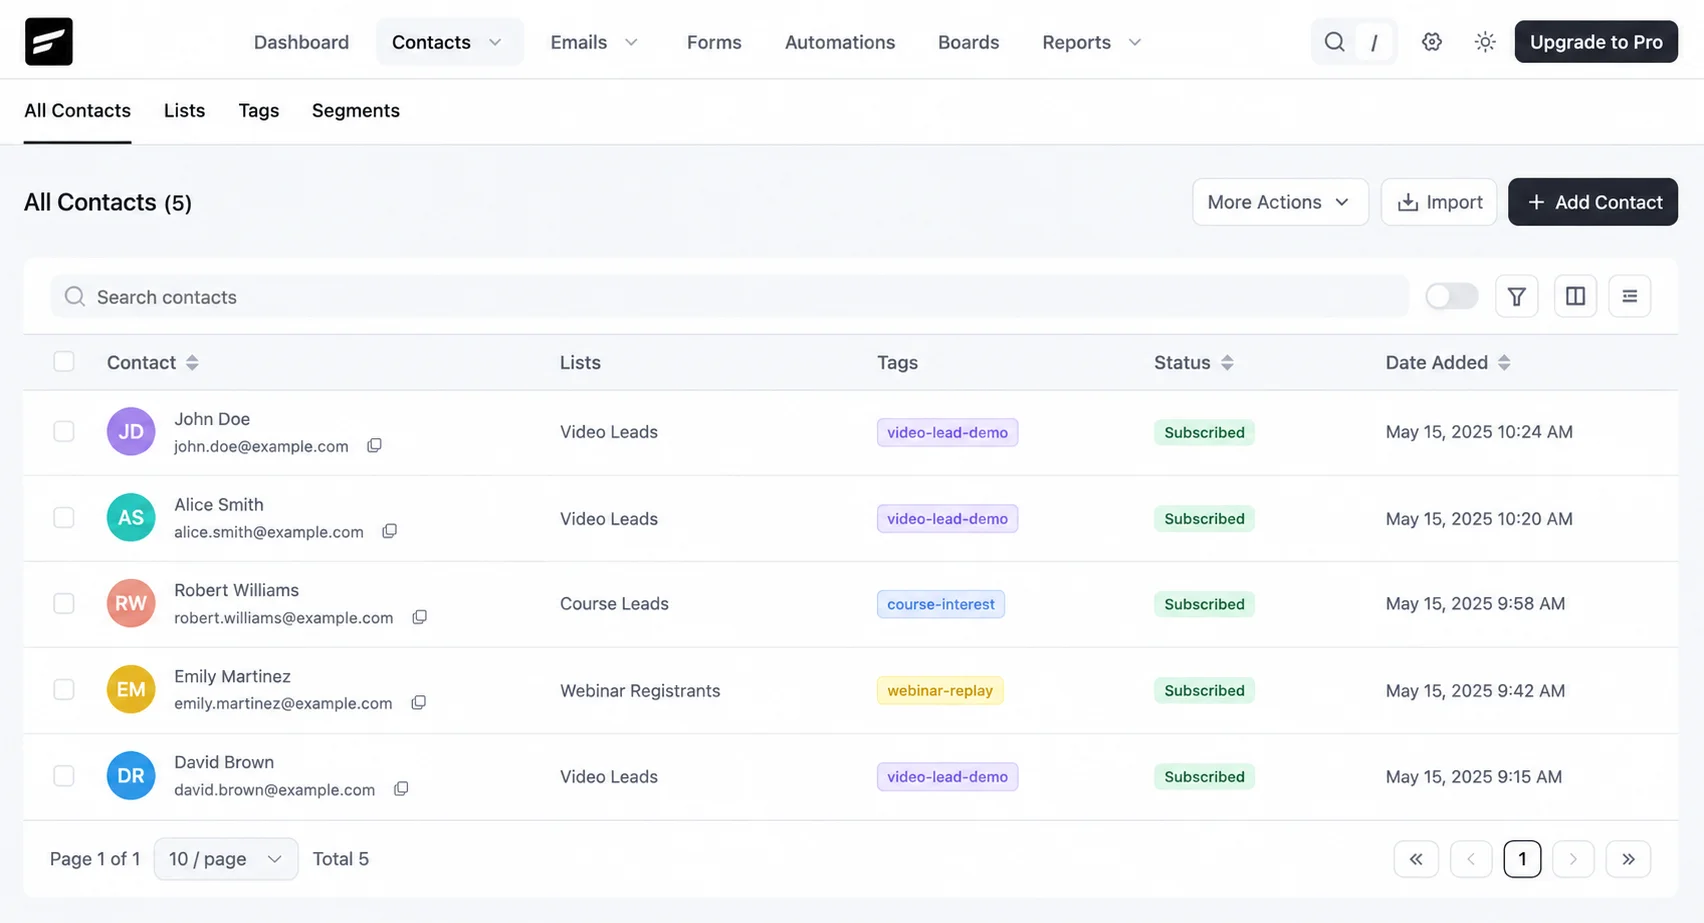
Task: Toggle the switch beside search bar
Action: 1452,296
